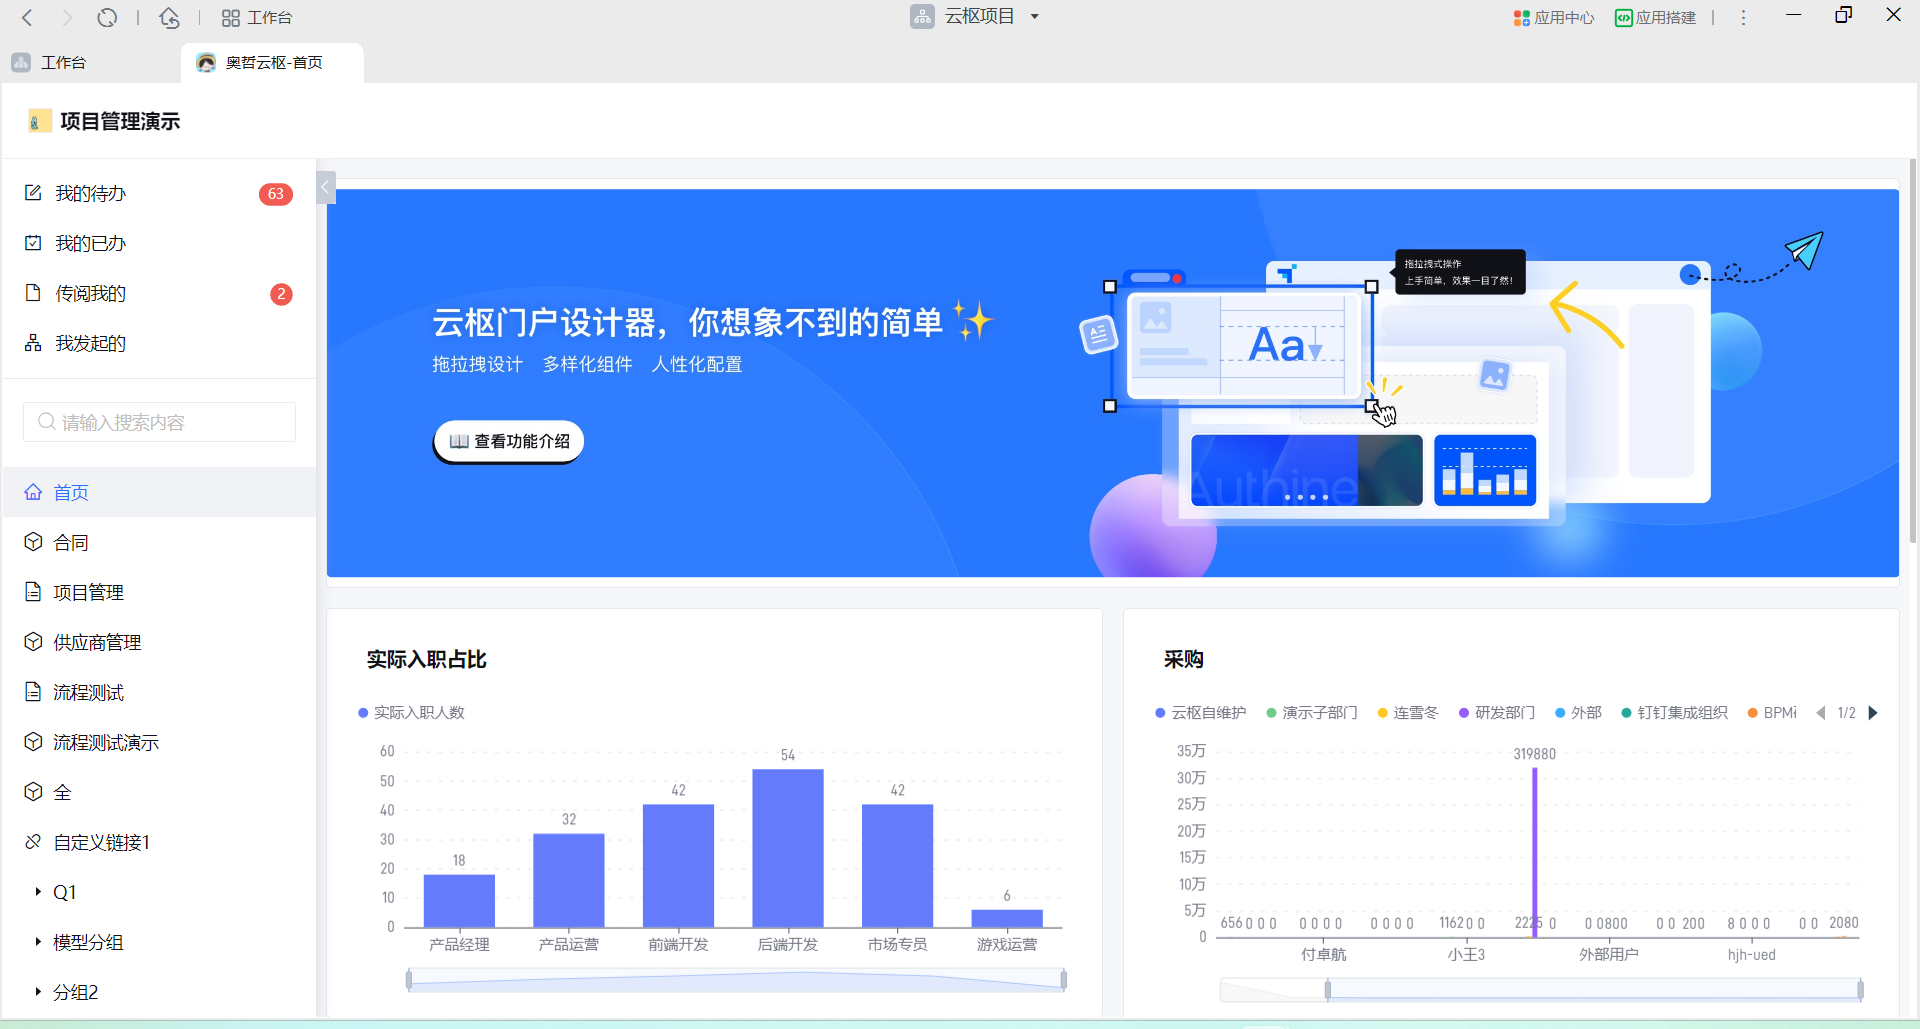Open the 工作台 grid icon in the title bar

pyautogui.click(x=230, y=18)
